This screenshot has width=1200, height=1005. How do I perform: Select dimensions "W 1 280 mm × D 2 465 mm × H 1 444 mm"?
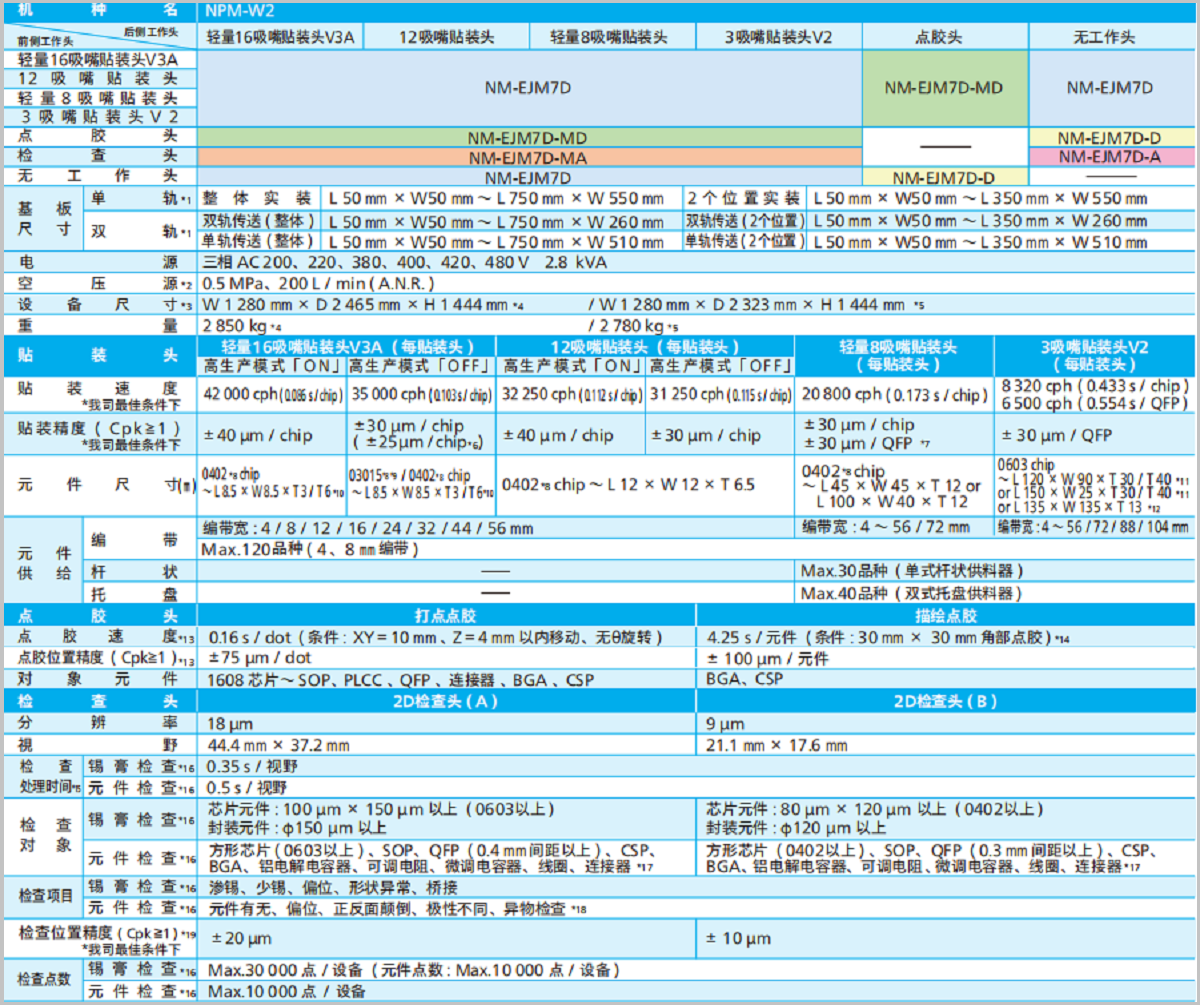point(356,304)
